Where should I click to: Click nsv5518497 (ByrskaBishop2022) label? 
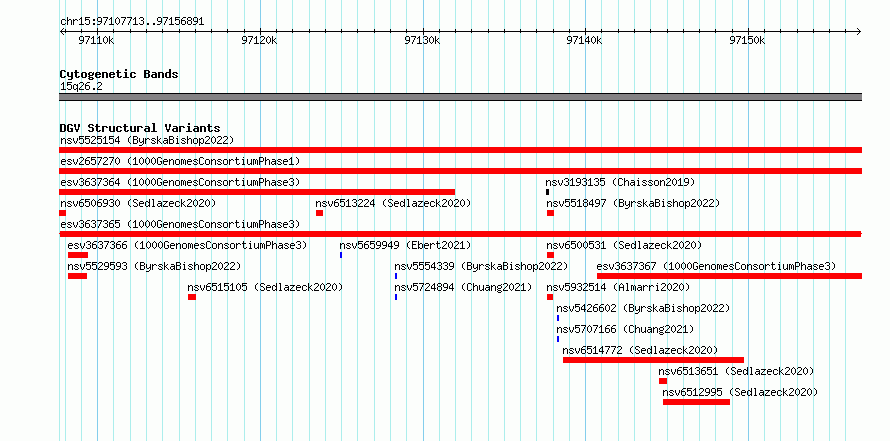click(x=633, y=203)
